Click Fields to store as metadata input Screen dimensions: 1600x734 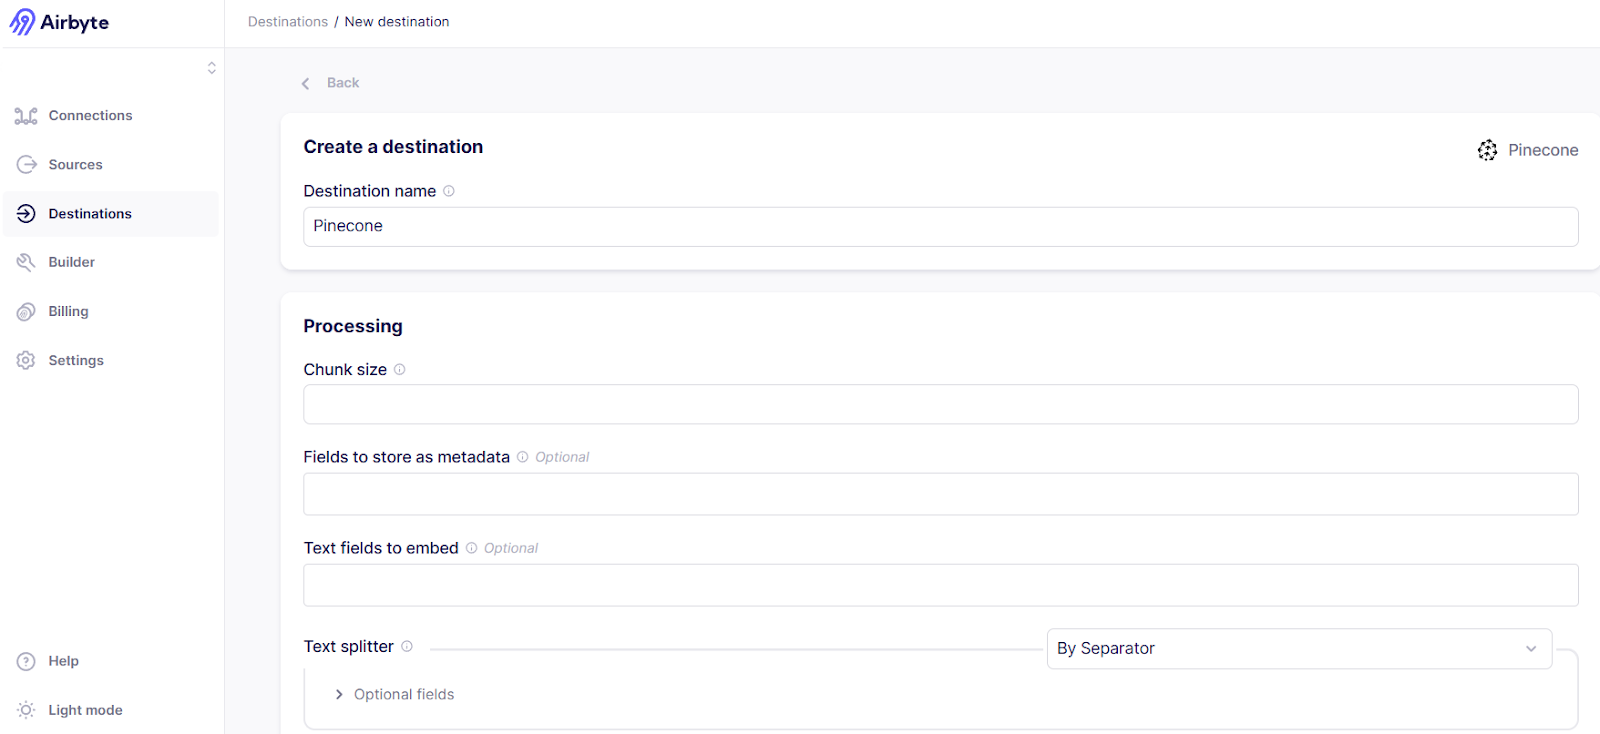click(941, 494)
